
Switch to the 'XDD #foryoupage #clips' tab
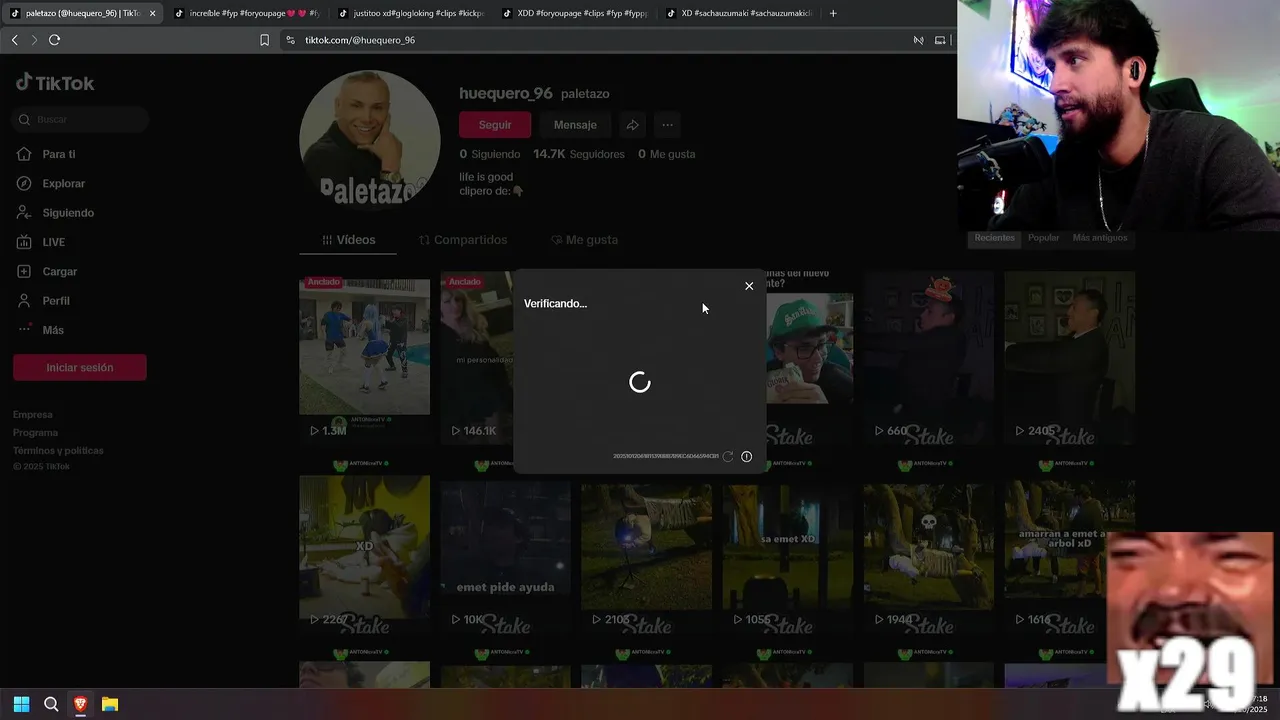point(574,13)
